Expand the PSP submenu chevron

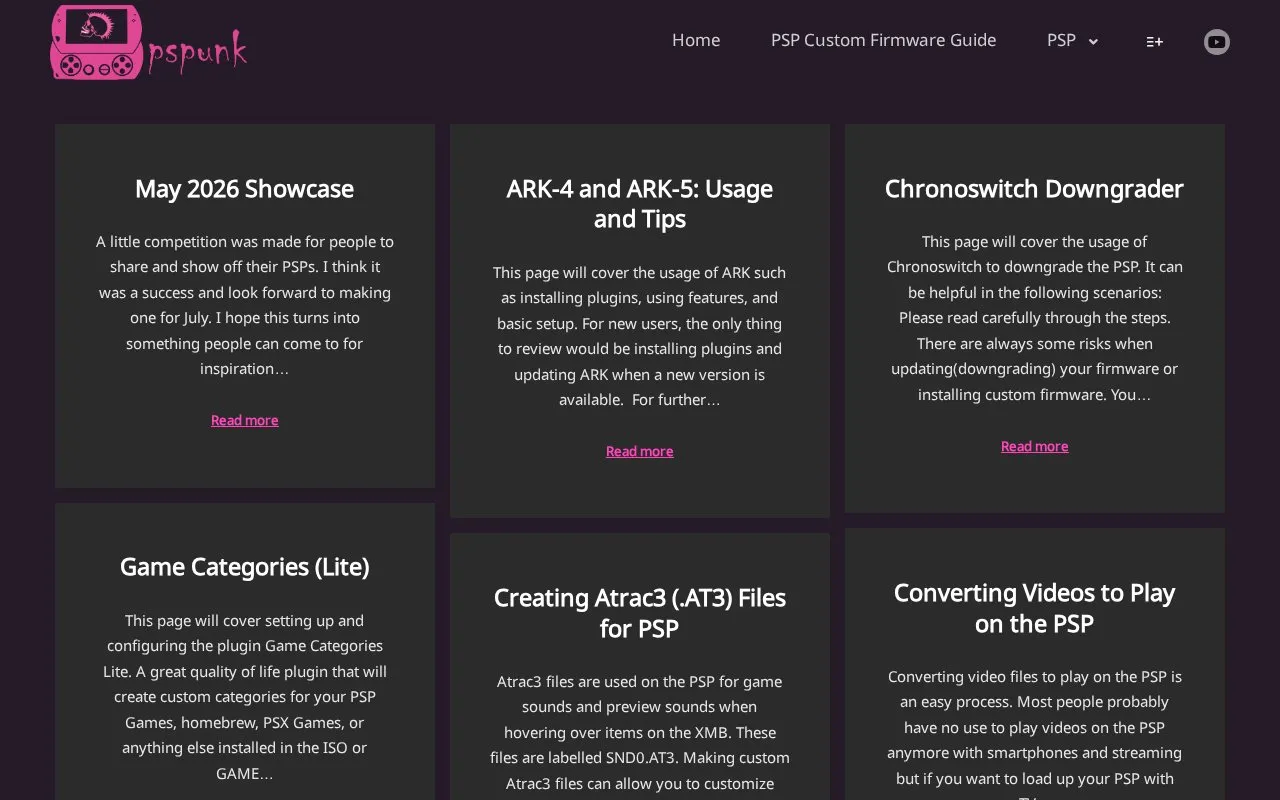[1093, 41]
